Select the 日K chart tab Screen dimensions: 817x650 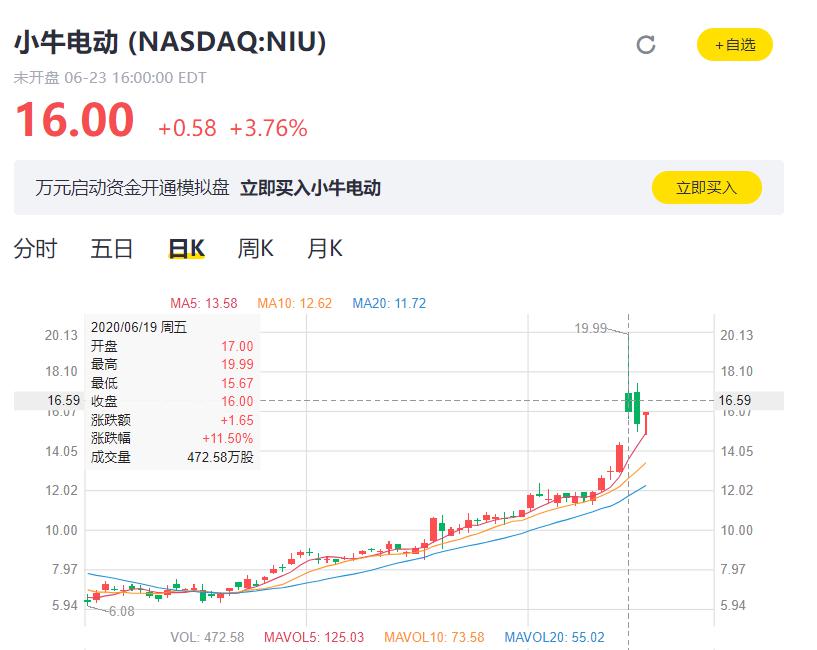pyautogui.click(x=187, y=248)
